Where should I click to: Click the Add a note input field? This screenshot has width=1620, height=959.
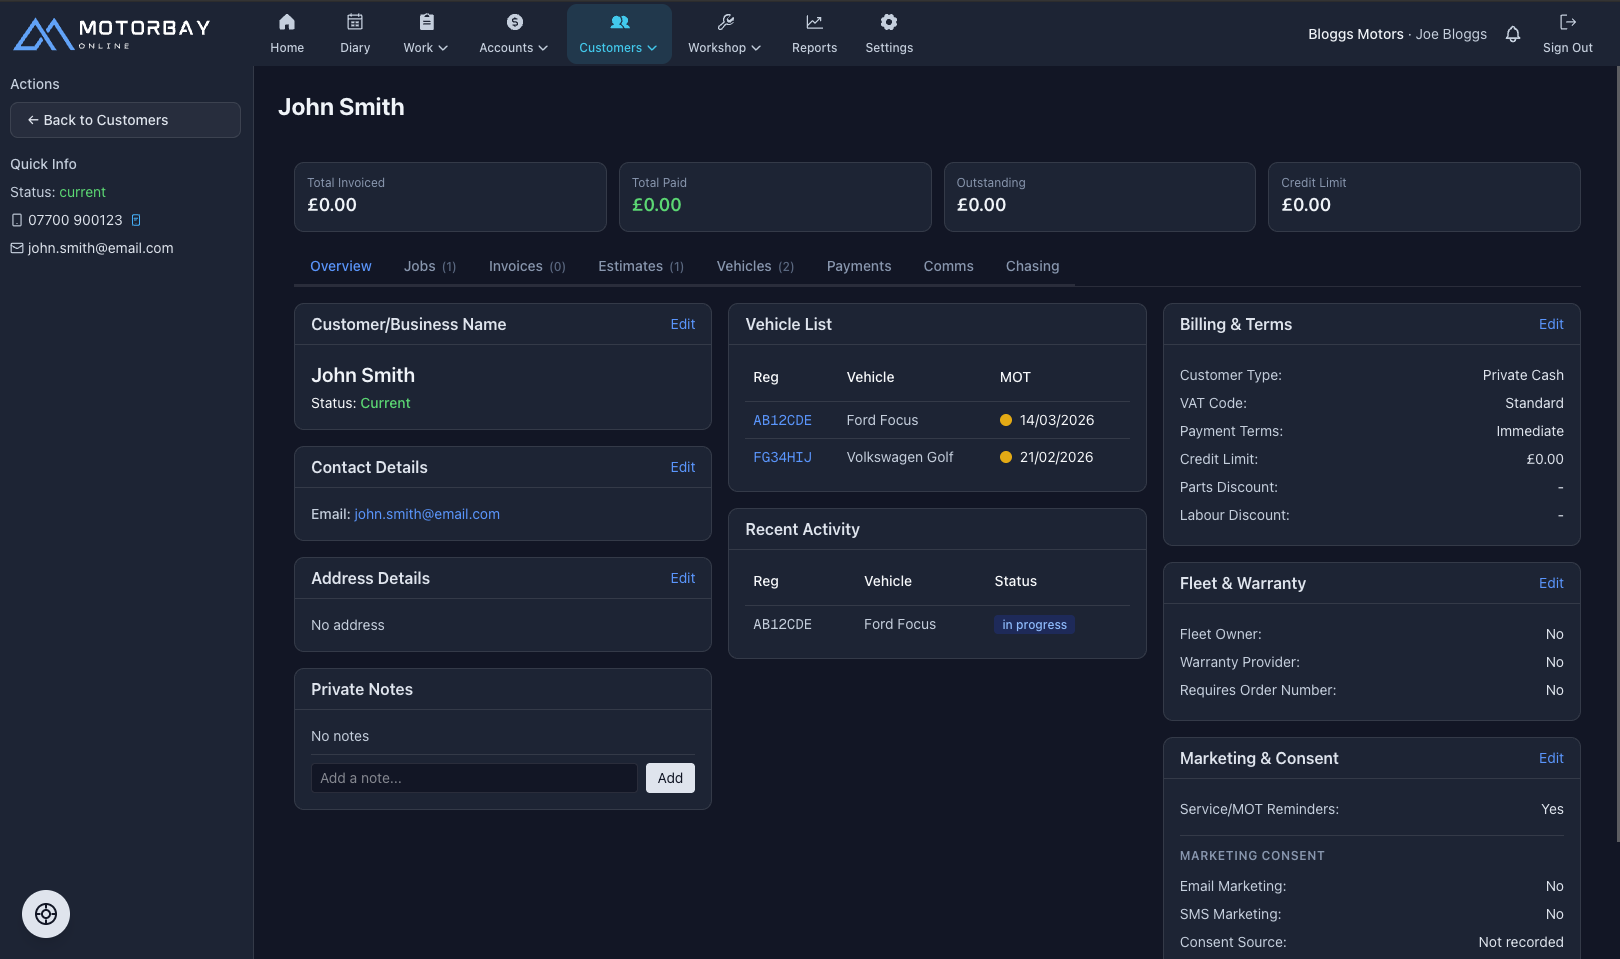point(474,778)
